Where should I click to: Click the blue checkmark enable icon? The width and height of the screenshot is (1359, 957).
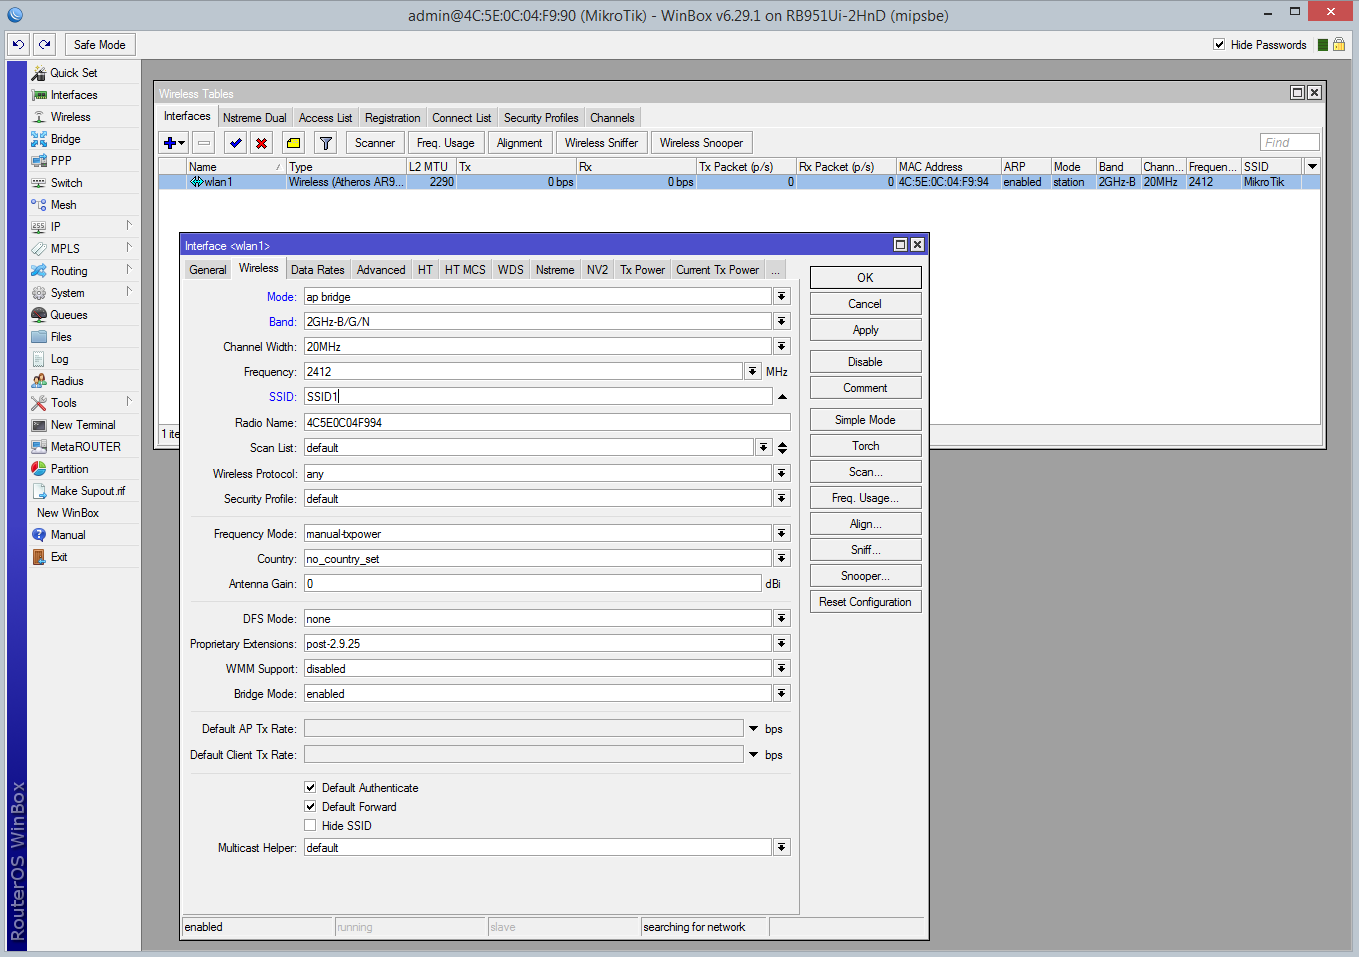tap(235, 143)
